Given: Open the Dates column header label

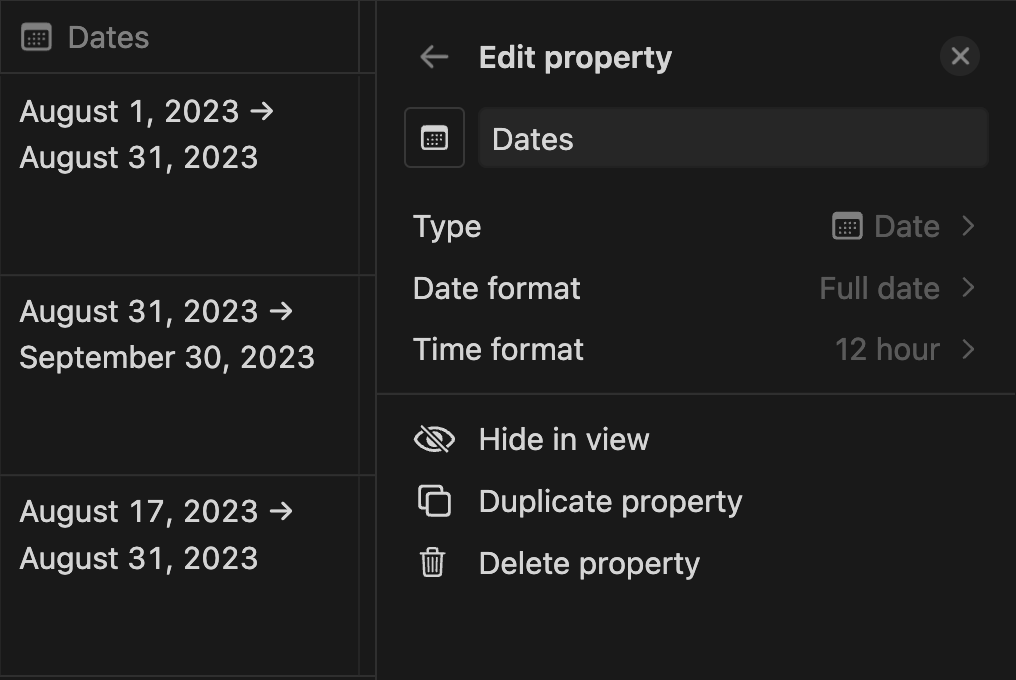Looking at the screenshot, I should [108, 38].
